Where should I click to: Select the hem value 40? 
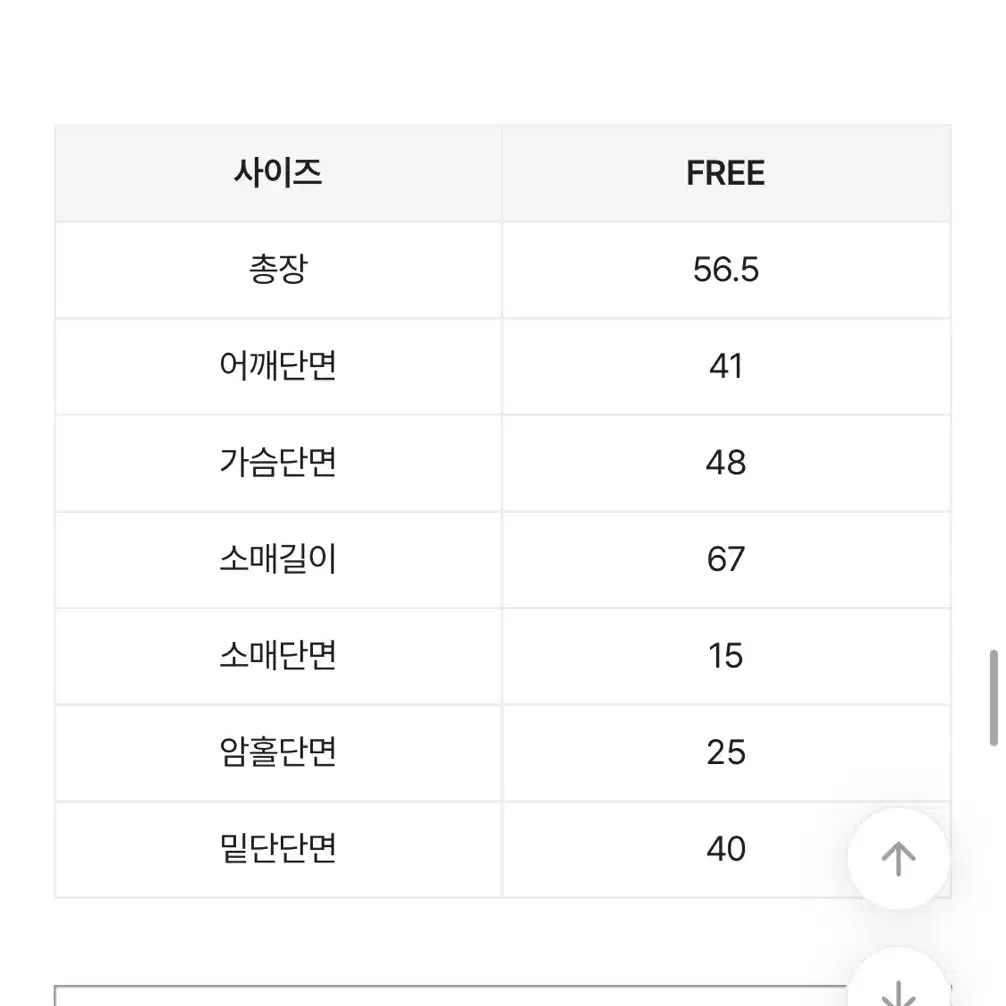point(726,849)
